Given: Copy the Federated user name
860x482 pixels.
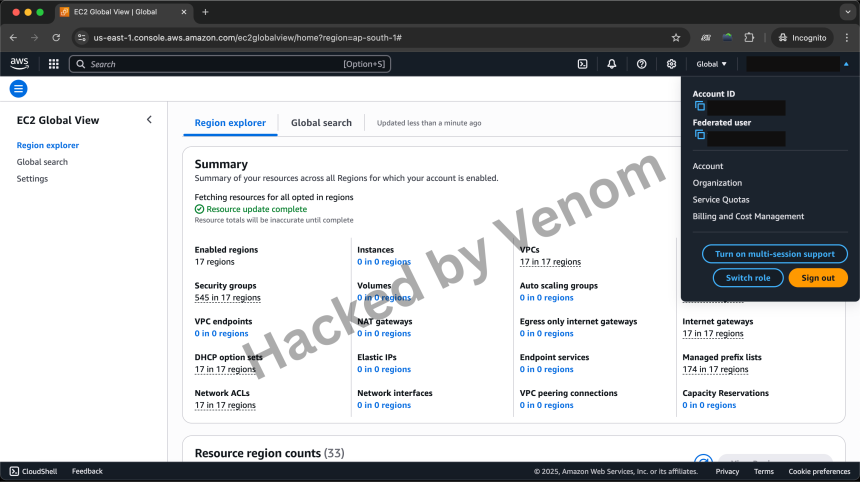Looking at the screenshot, I should pyautogui.click(x=700, y=134).
